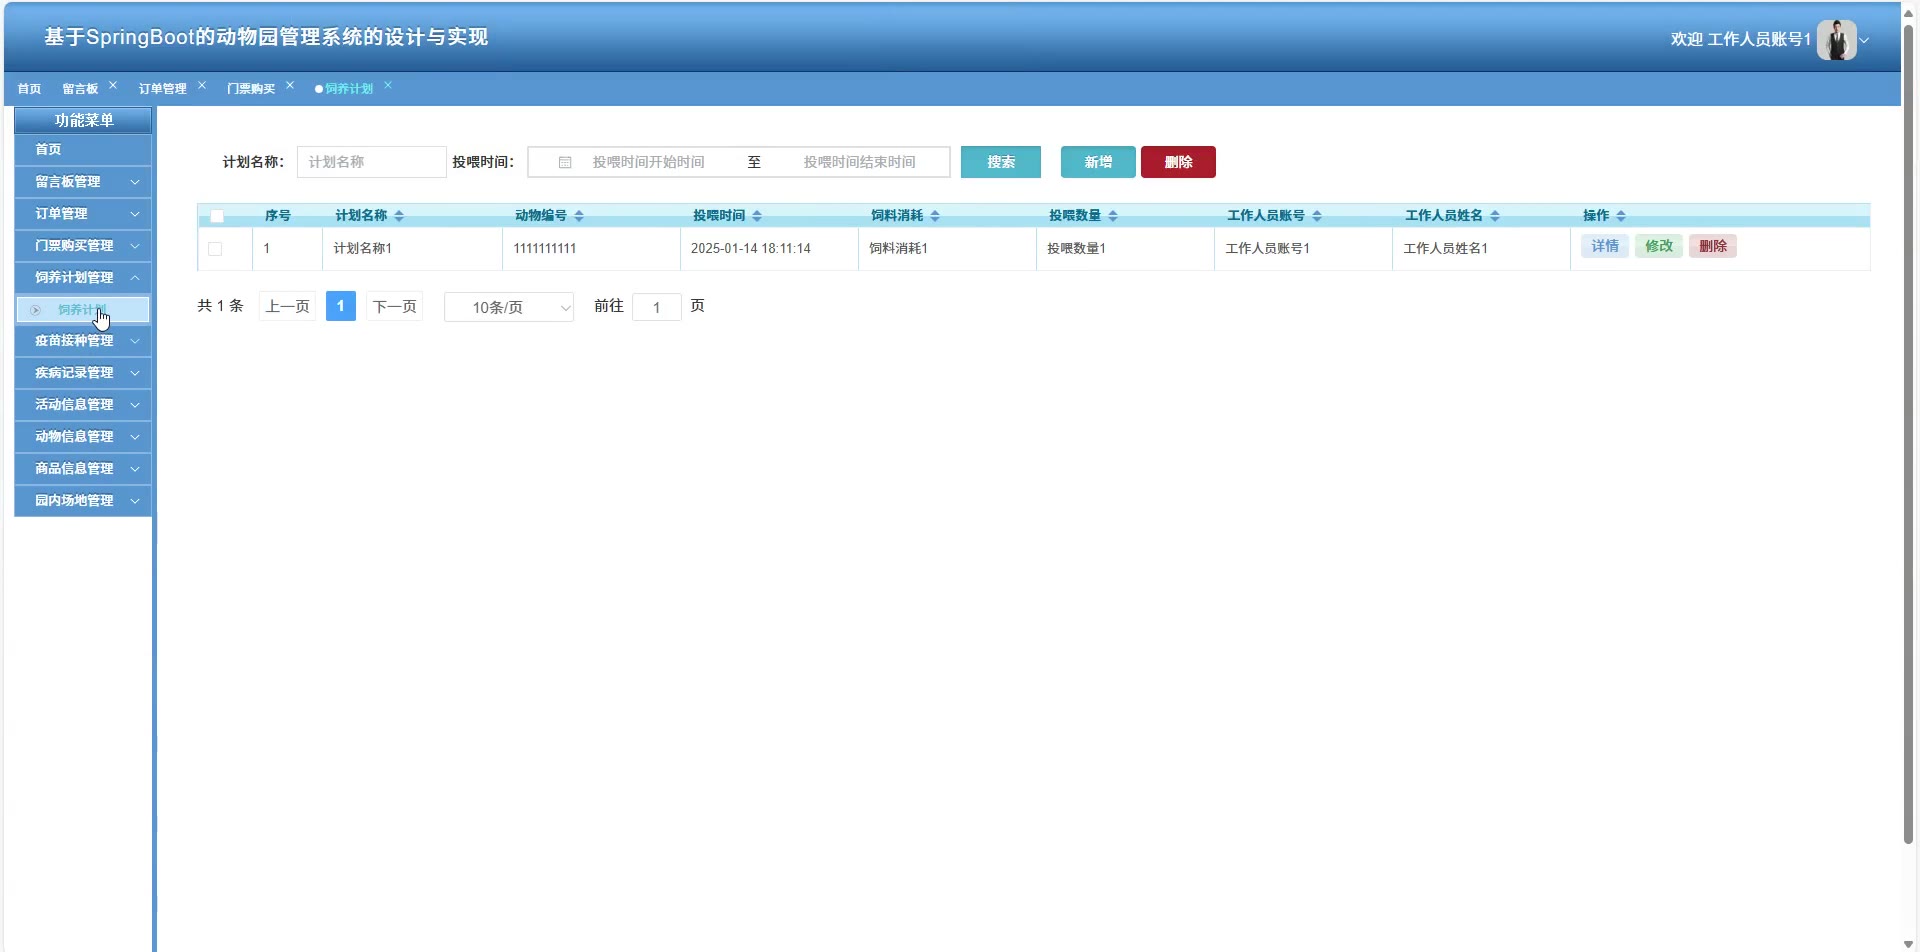
Task: Expand the 订单管理 sidebar menu
Action: 83,214
